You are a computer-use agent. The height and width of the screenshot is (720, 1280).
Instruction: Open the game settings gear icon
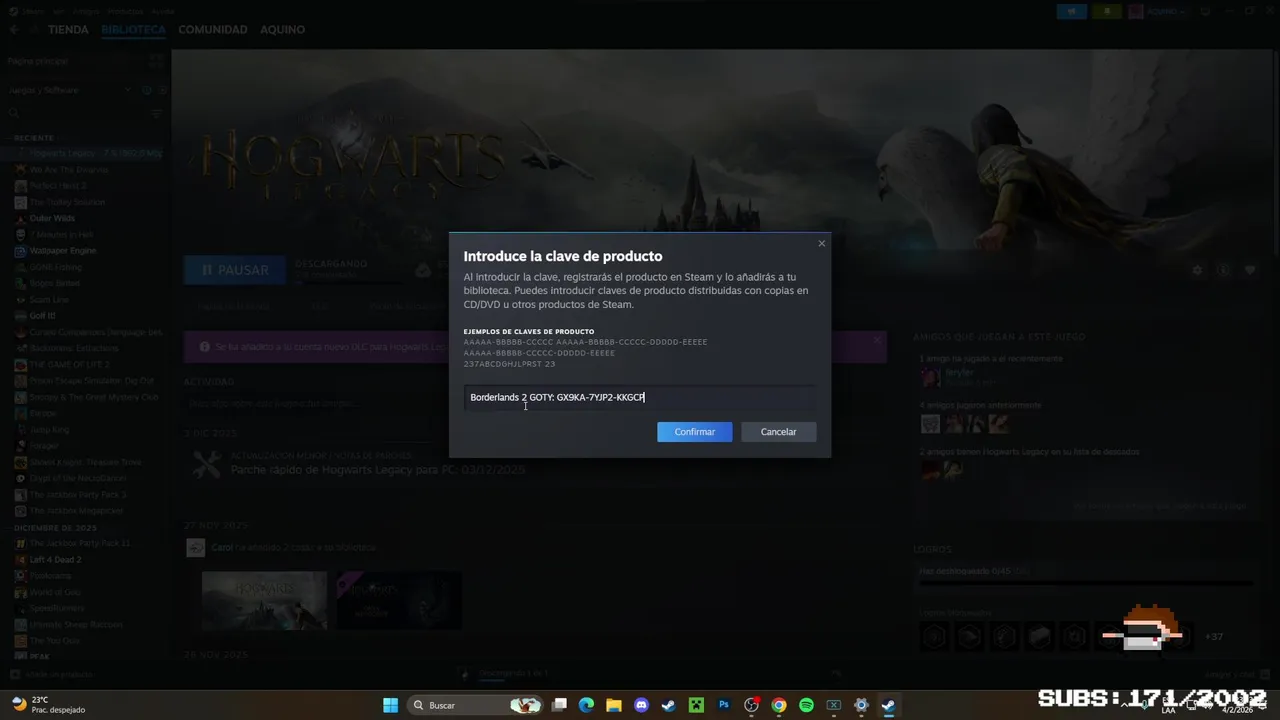click(x=1197, y=270)
